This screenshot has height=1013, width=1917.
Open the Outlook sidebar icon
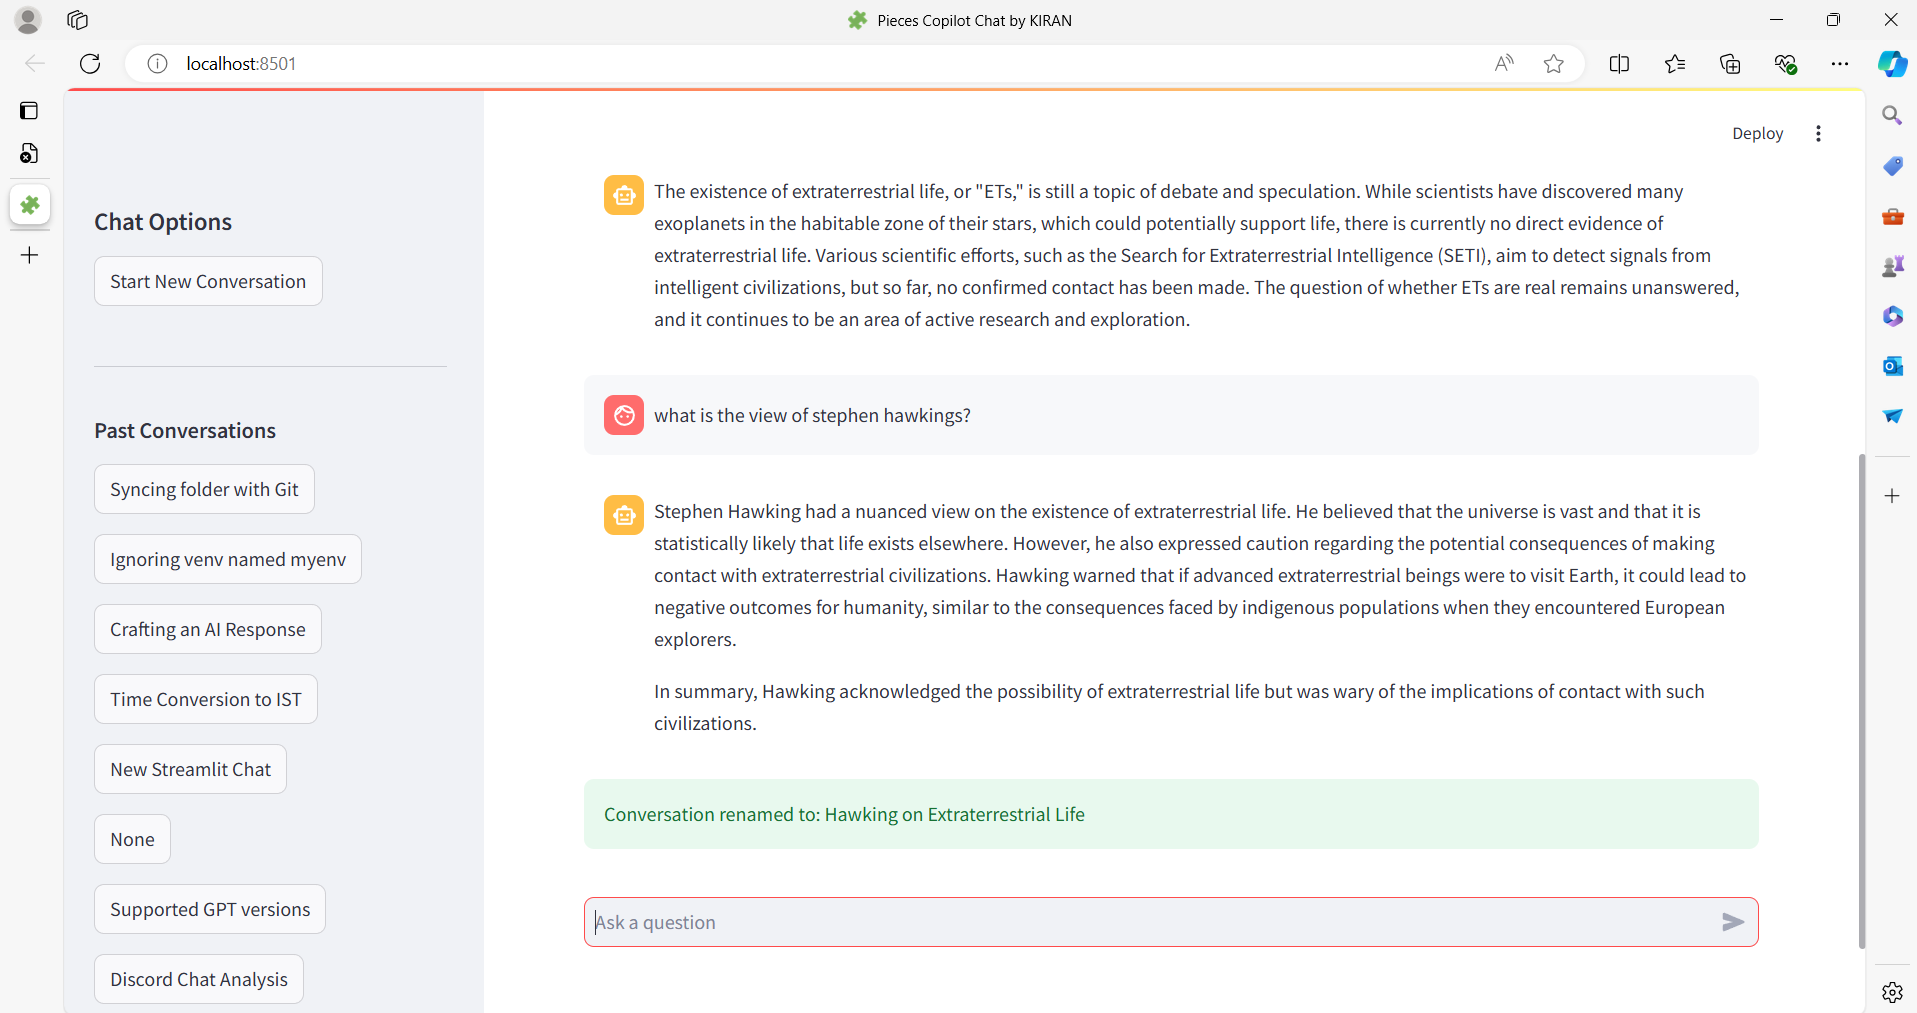click(1892, 366)
